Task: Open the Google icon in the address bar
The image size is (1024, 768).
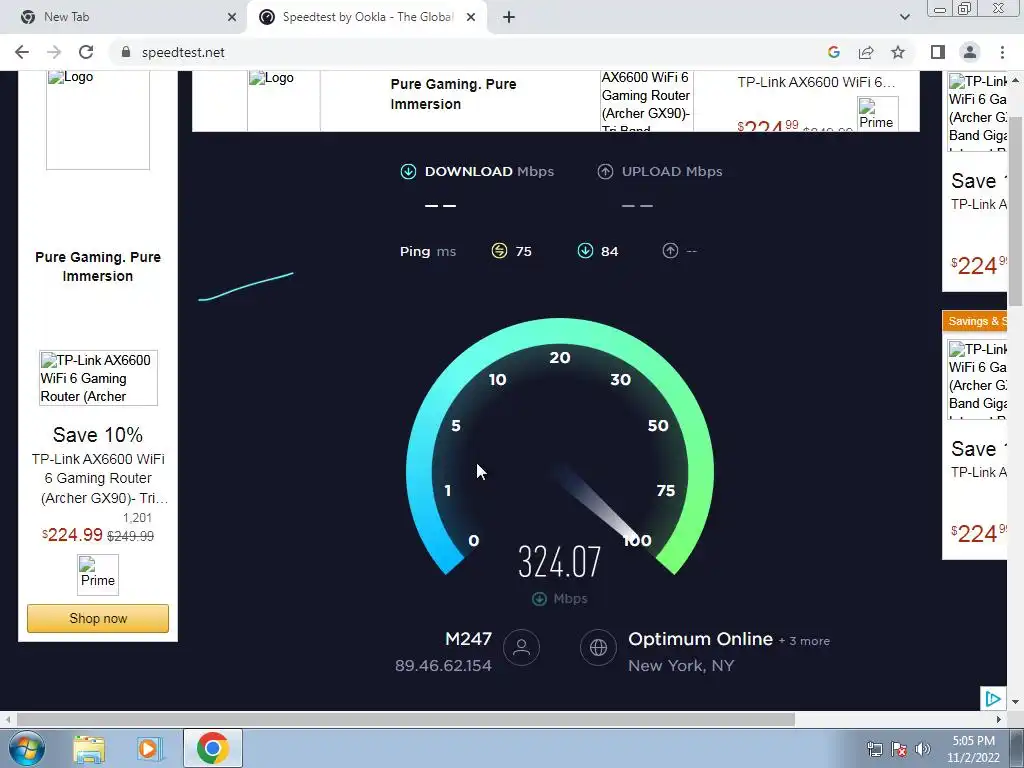Action: [833, 52]
